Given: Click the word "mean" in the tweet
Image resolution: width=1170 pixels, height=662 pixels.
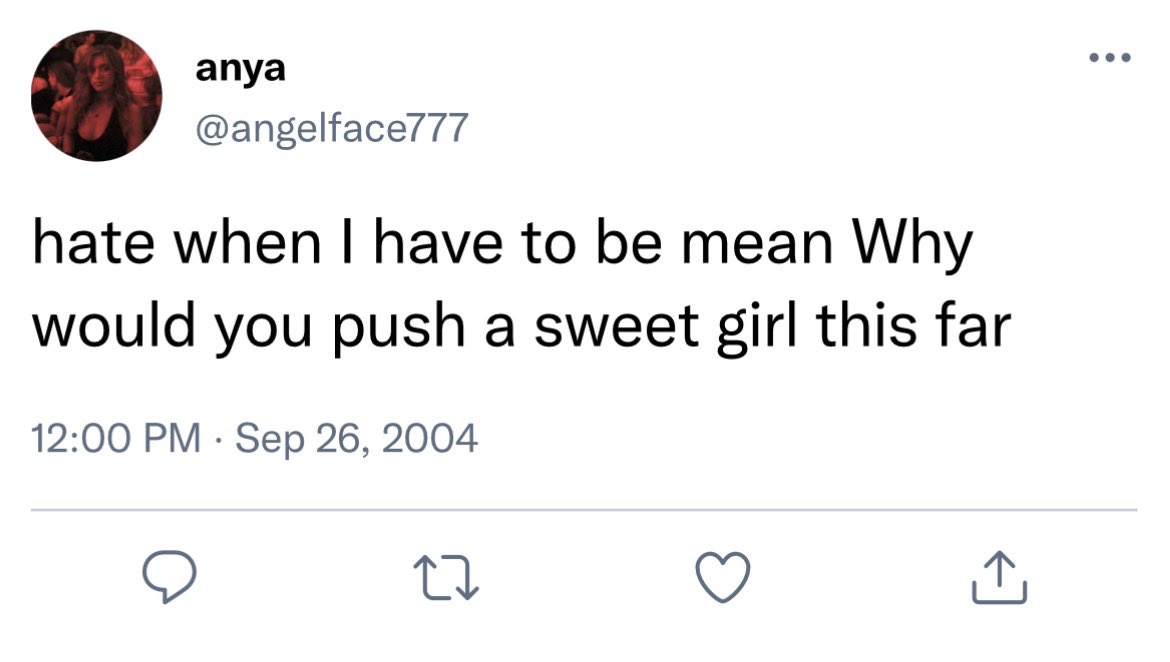Looking at the screenshot, I should pos(757,246).
